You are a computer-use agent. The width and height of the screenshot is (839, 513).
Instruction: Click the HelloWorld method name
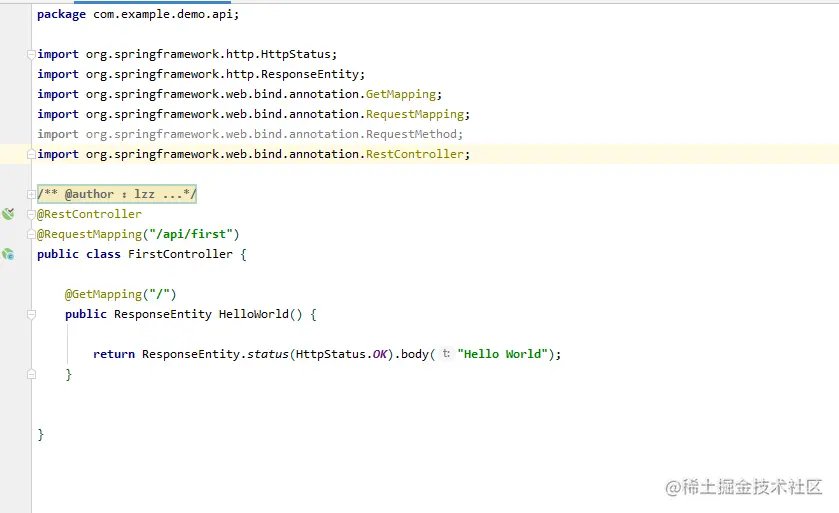(254, 314)
